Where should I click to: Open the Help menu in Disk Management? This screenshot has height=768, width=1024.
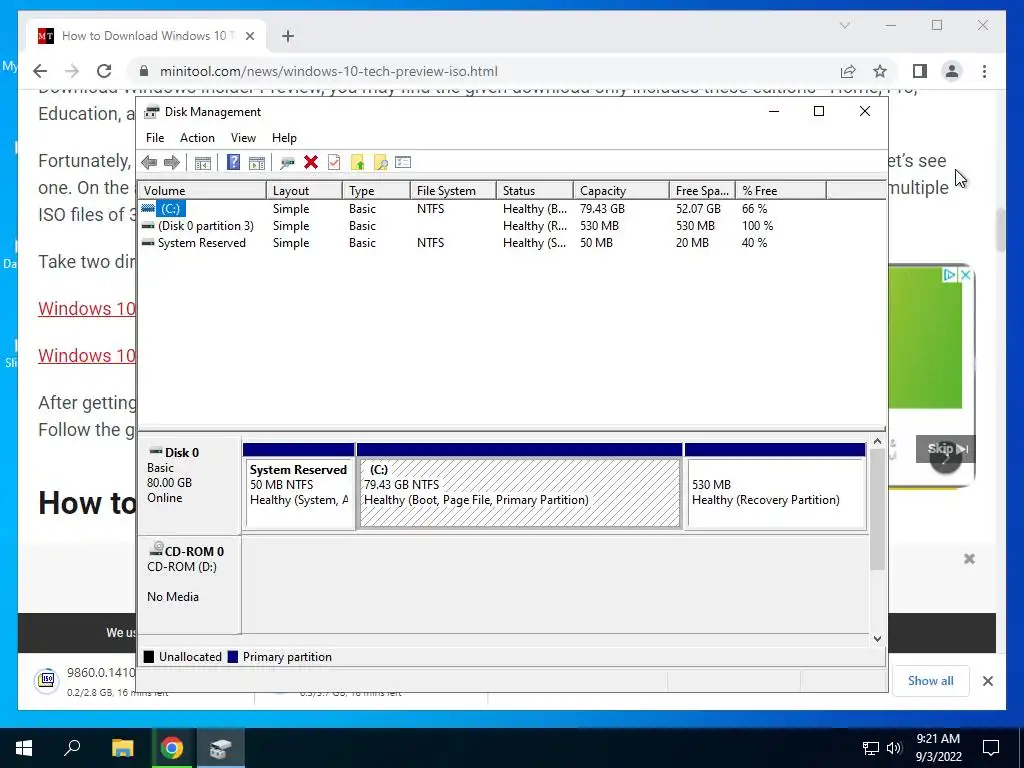click(284, 138)
